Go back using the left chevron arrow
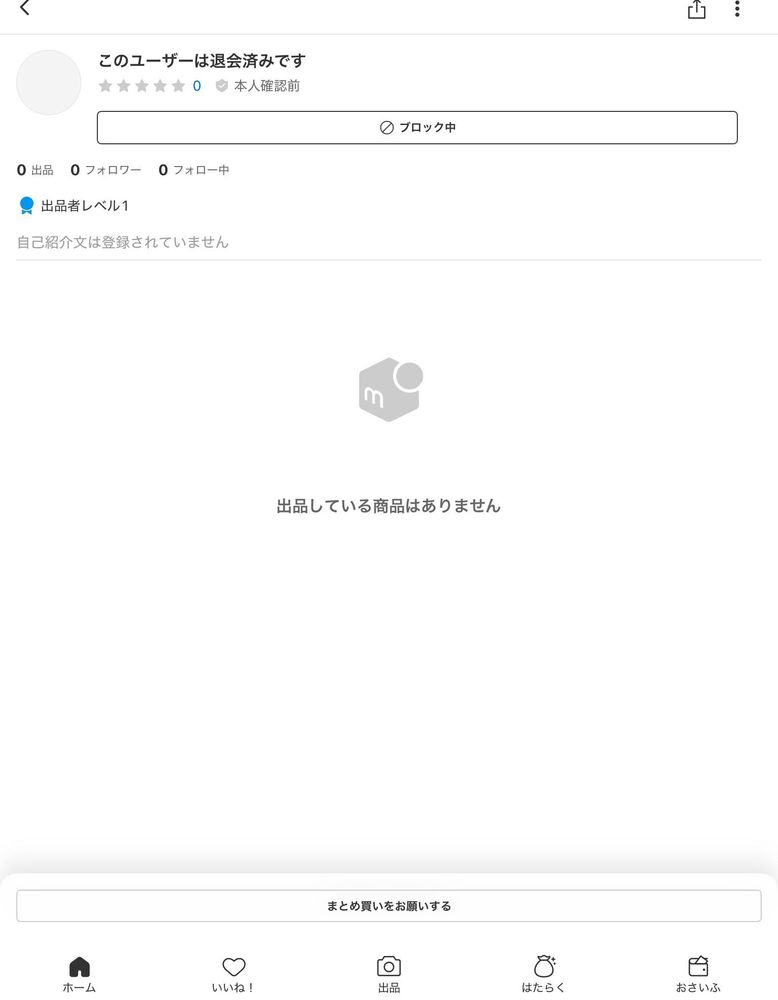This screenshot has height=1000, width=778. pos(25,8)
